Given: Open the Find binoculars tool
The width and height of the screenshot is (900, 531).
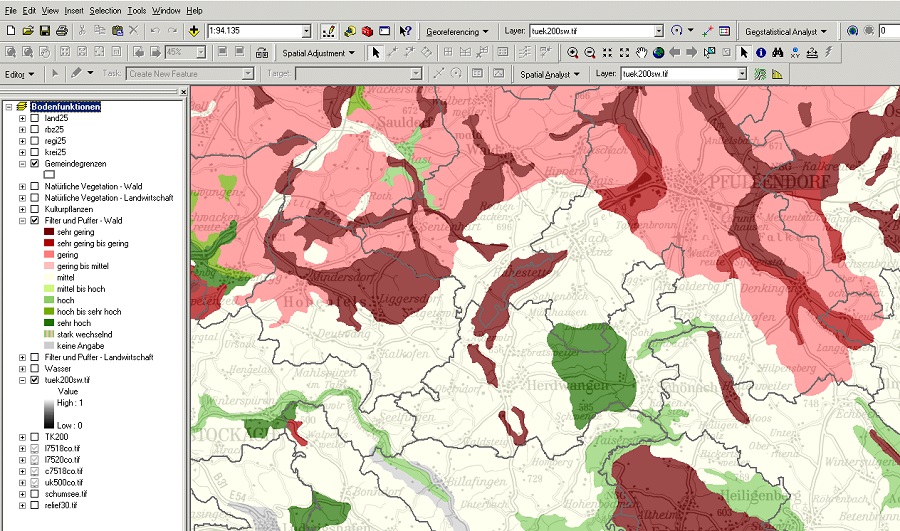Looking at the screenshot, I should click(777, 52).
